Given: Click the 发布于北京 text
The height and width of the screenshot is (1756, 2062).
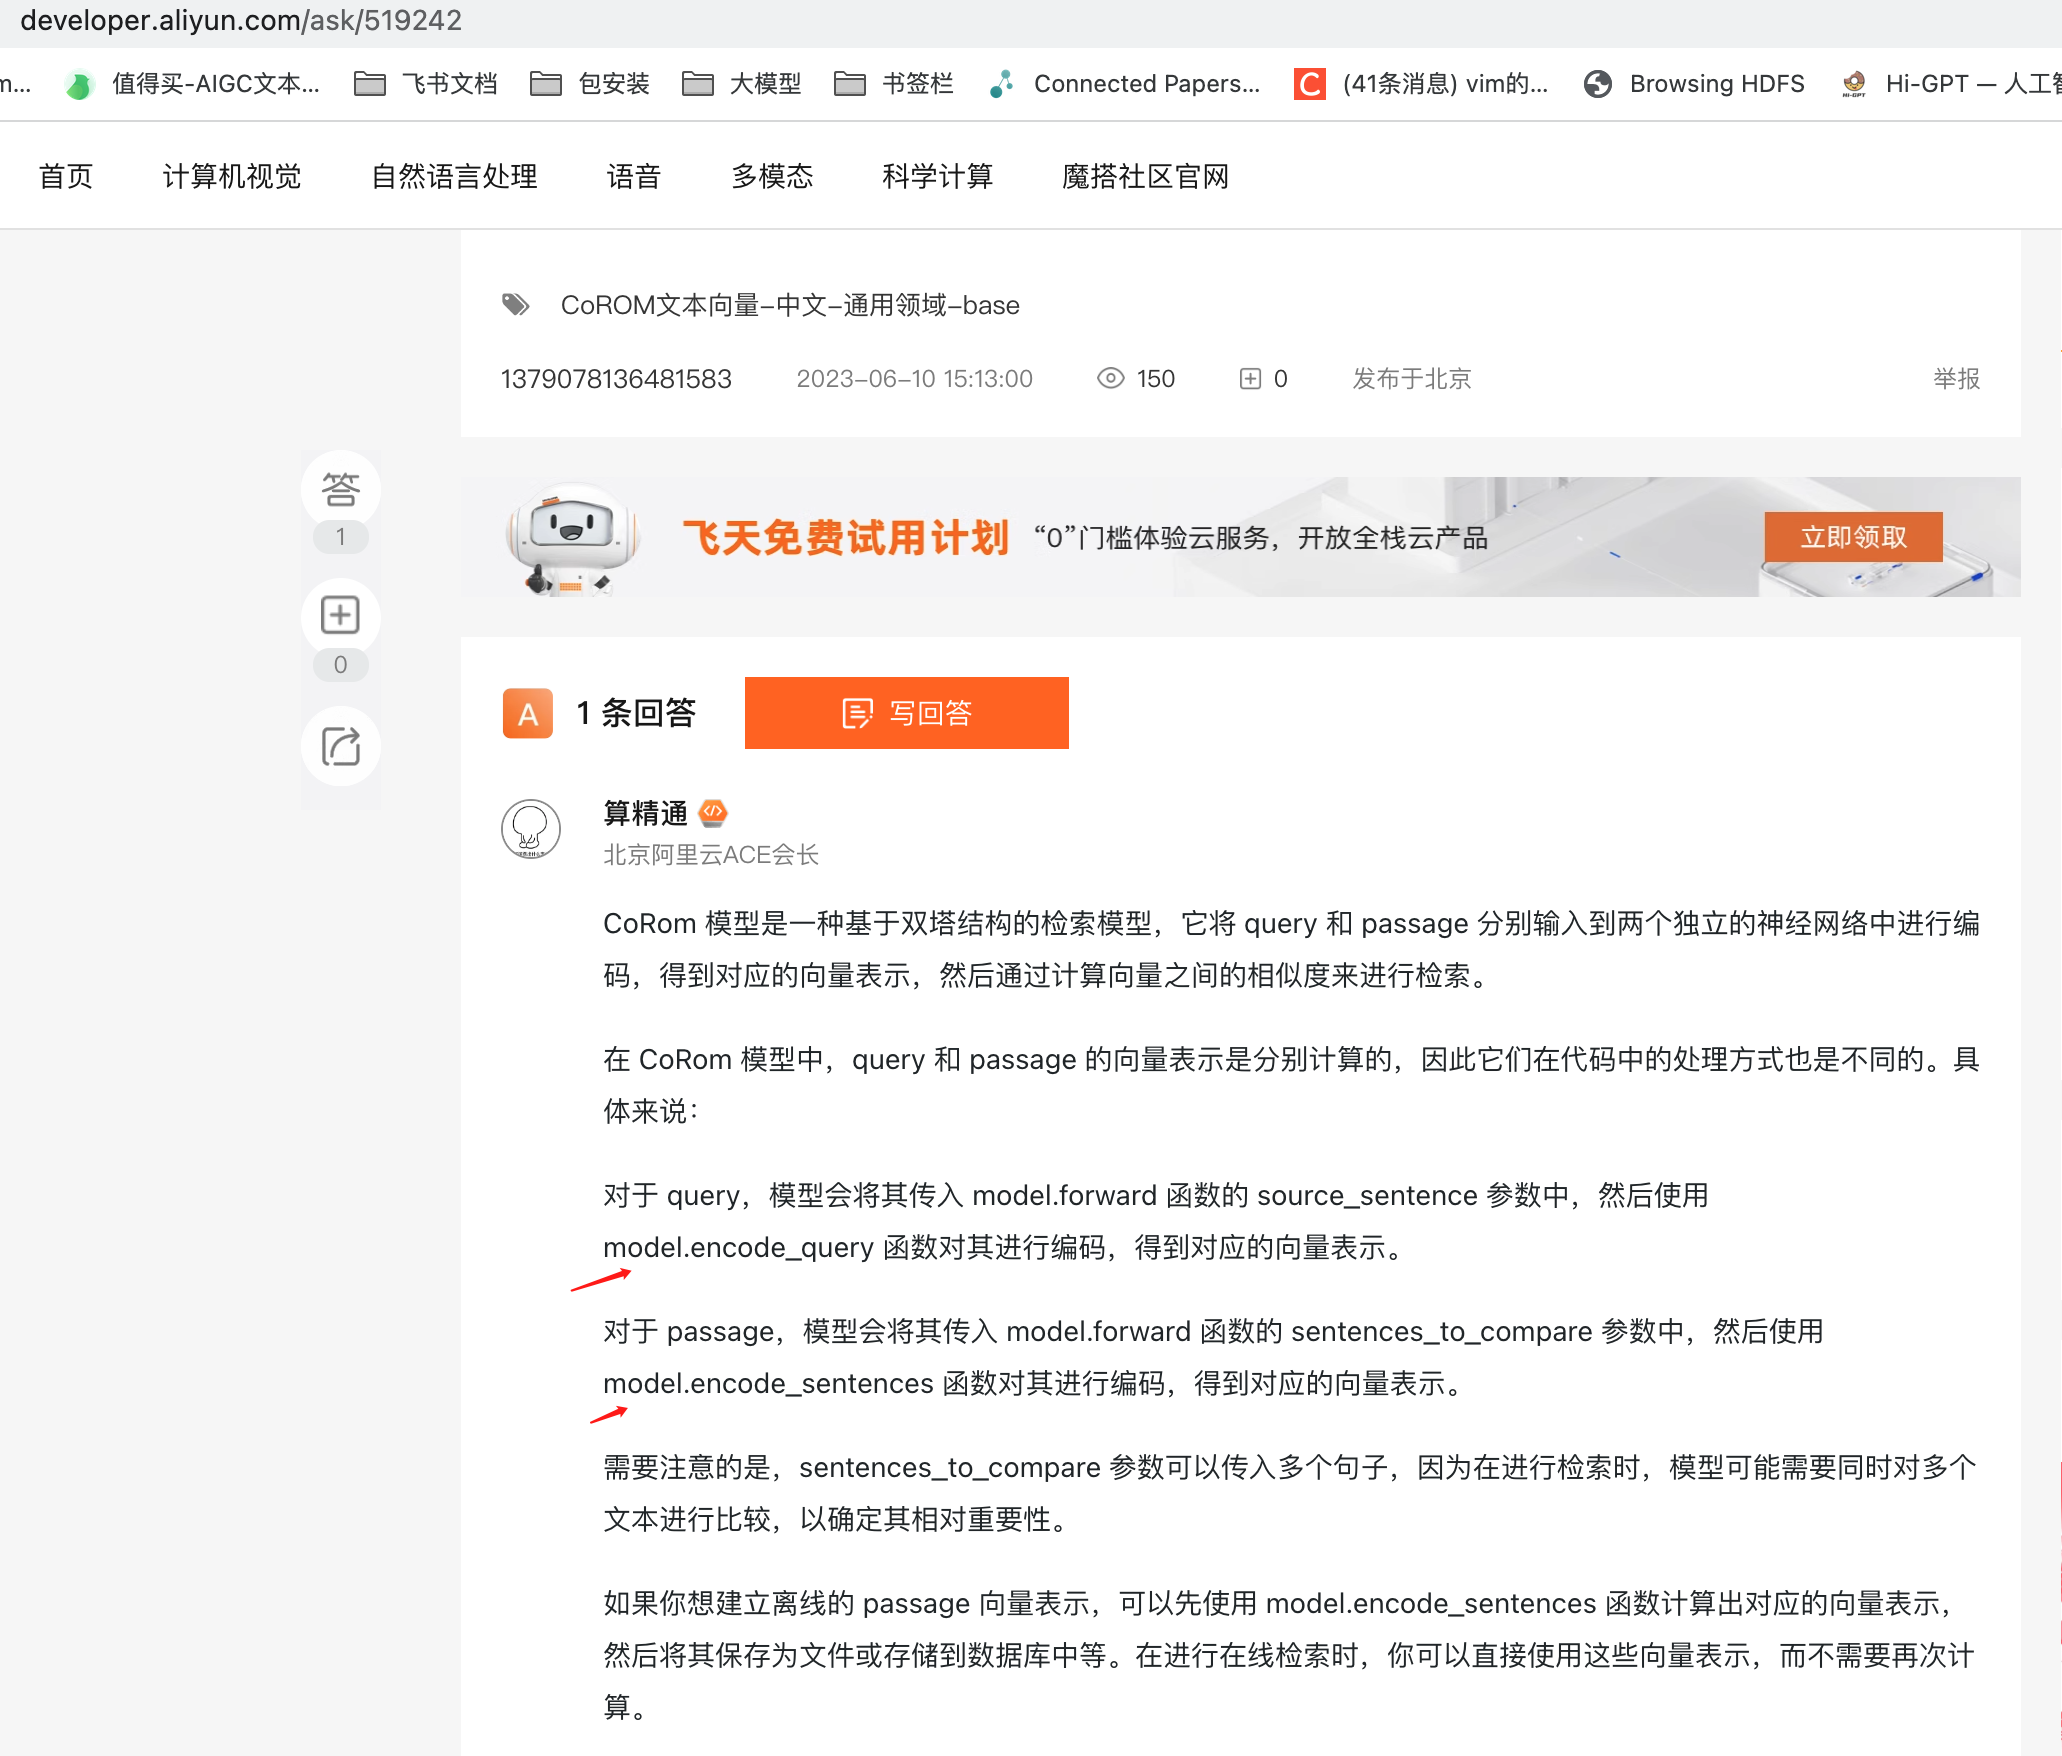Looking at the screenshot, I should (1411, 379).
